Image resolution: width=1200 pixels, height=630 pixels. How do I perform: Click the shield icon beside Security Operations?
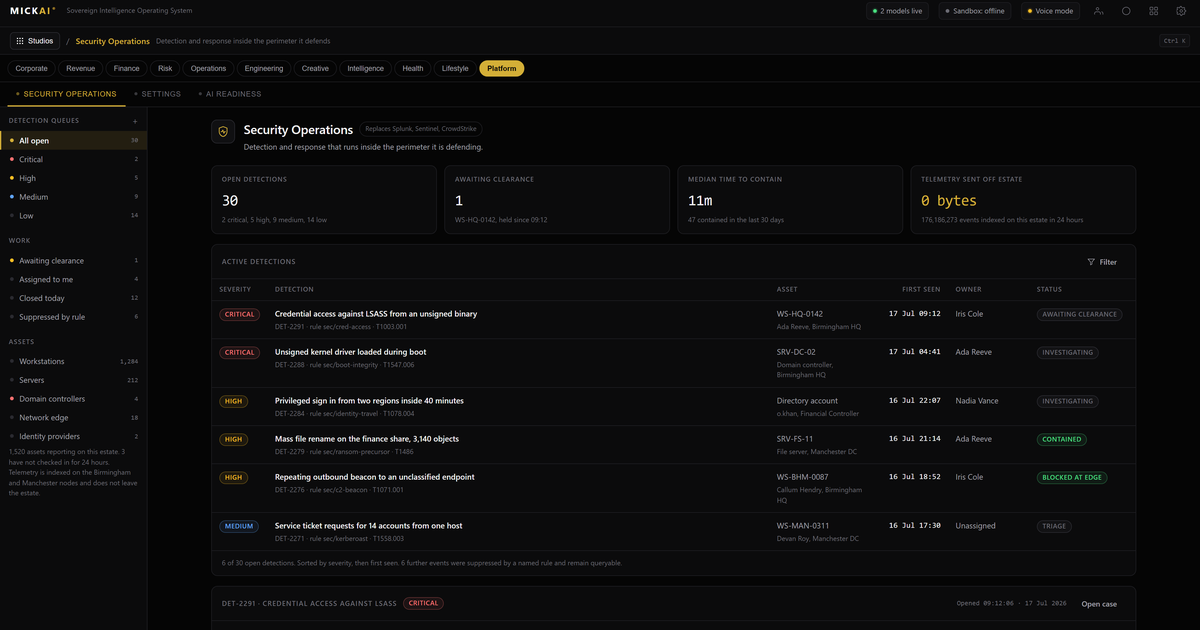pos(223,131)
